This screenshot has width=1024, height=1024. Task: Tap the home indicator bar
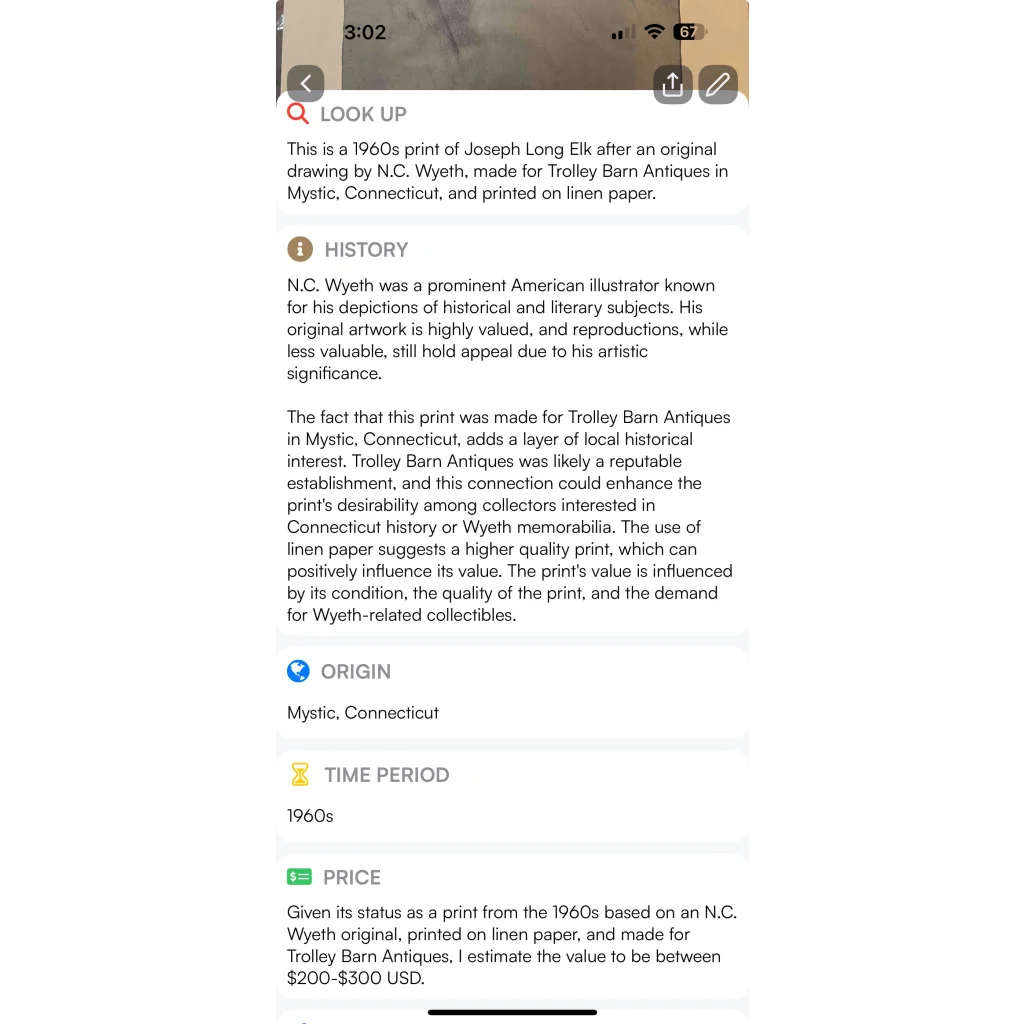click(512, 1012)
